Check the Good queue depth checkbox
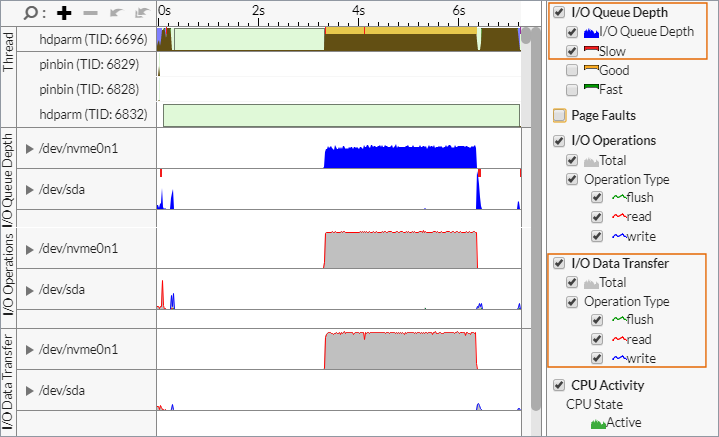The height and width of the screenshot is (437, 719). click(572, 70)
